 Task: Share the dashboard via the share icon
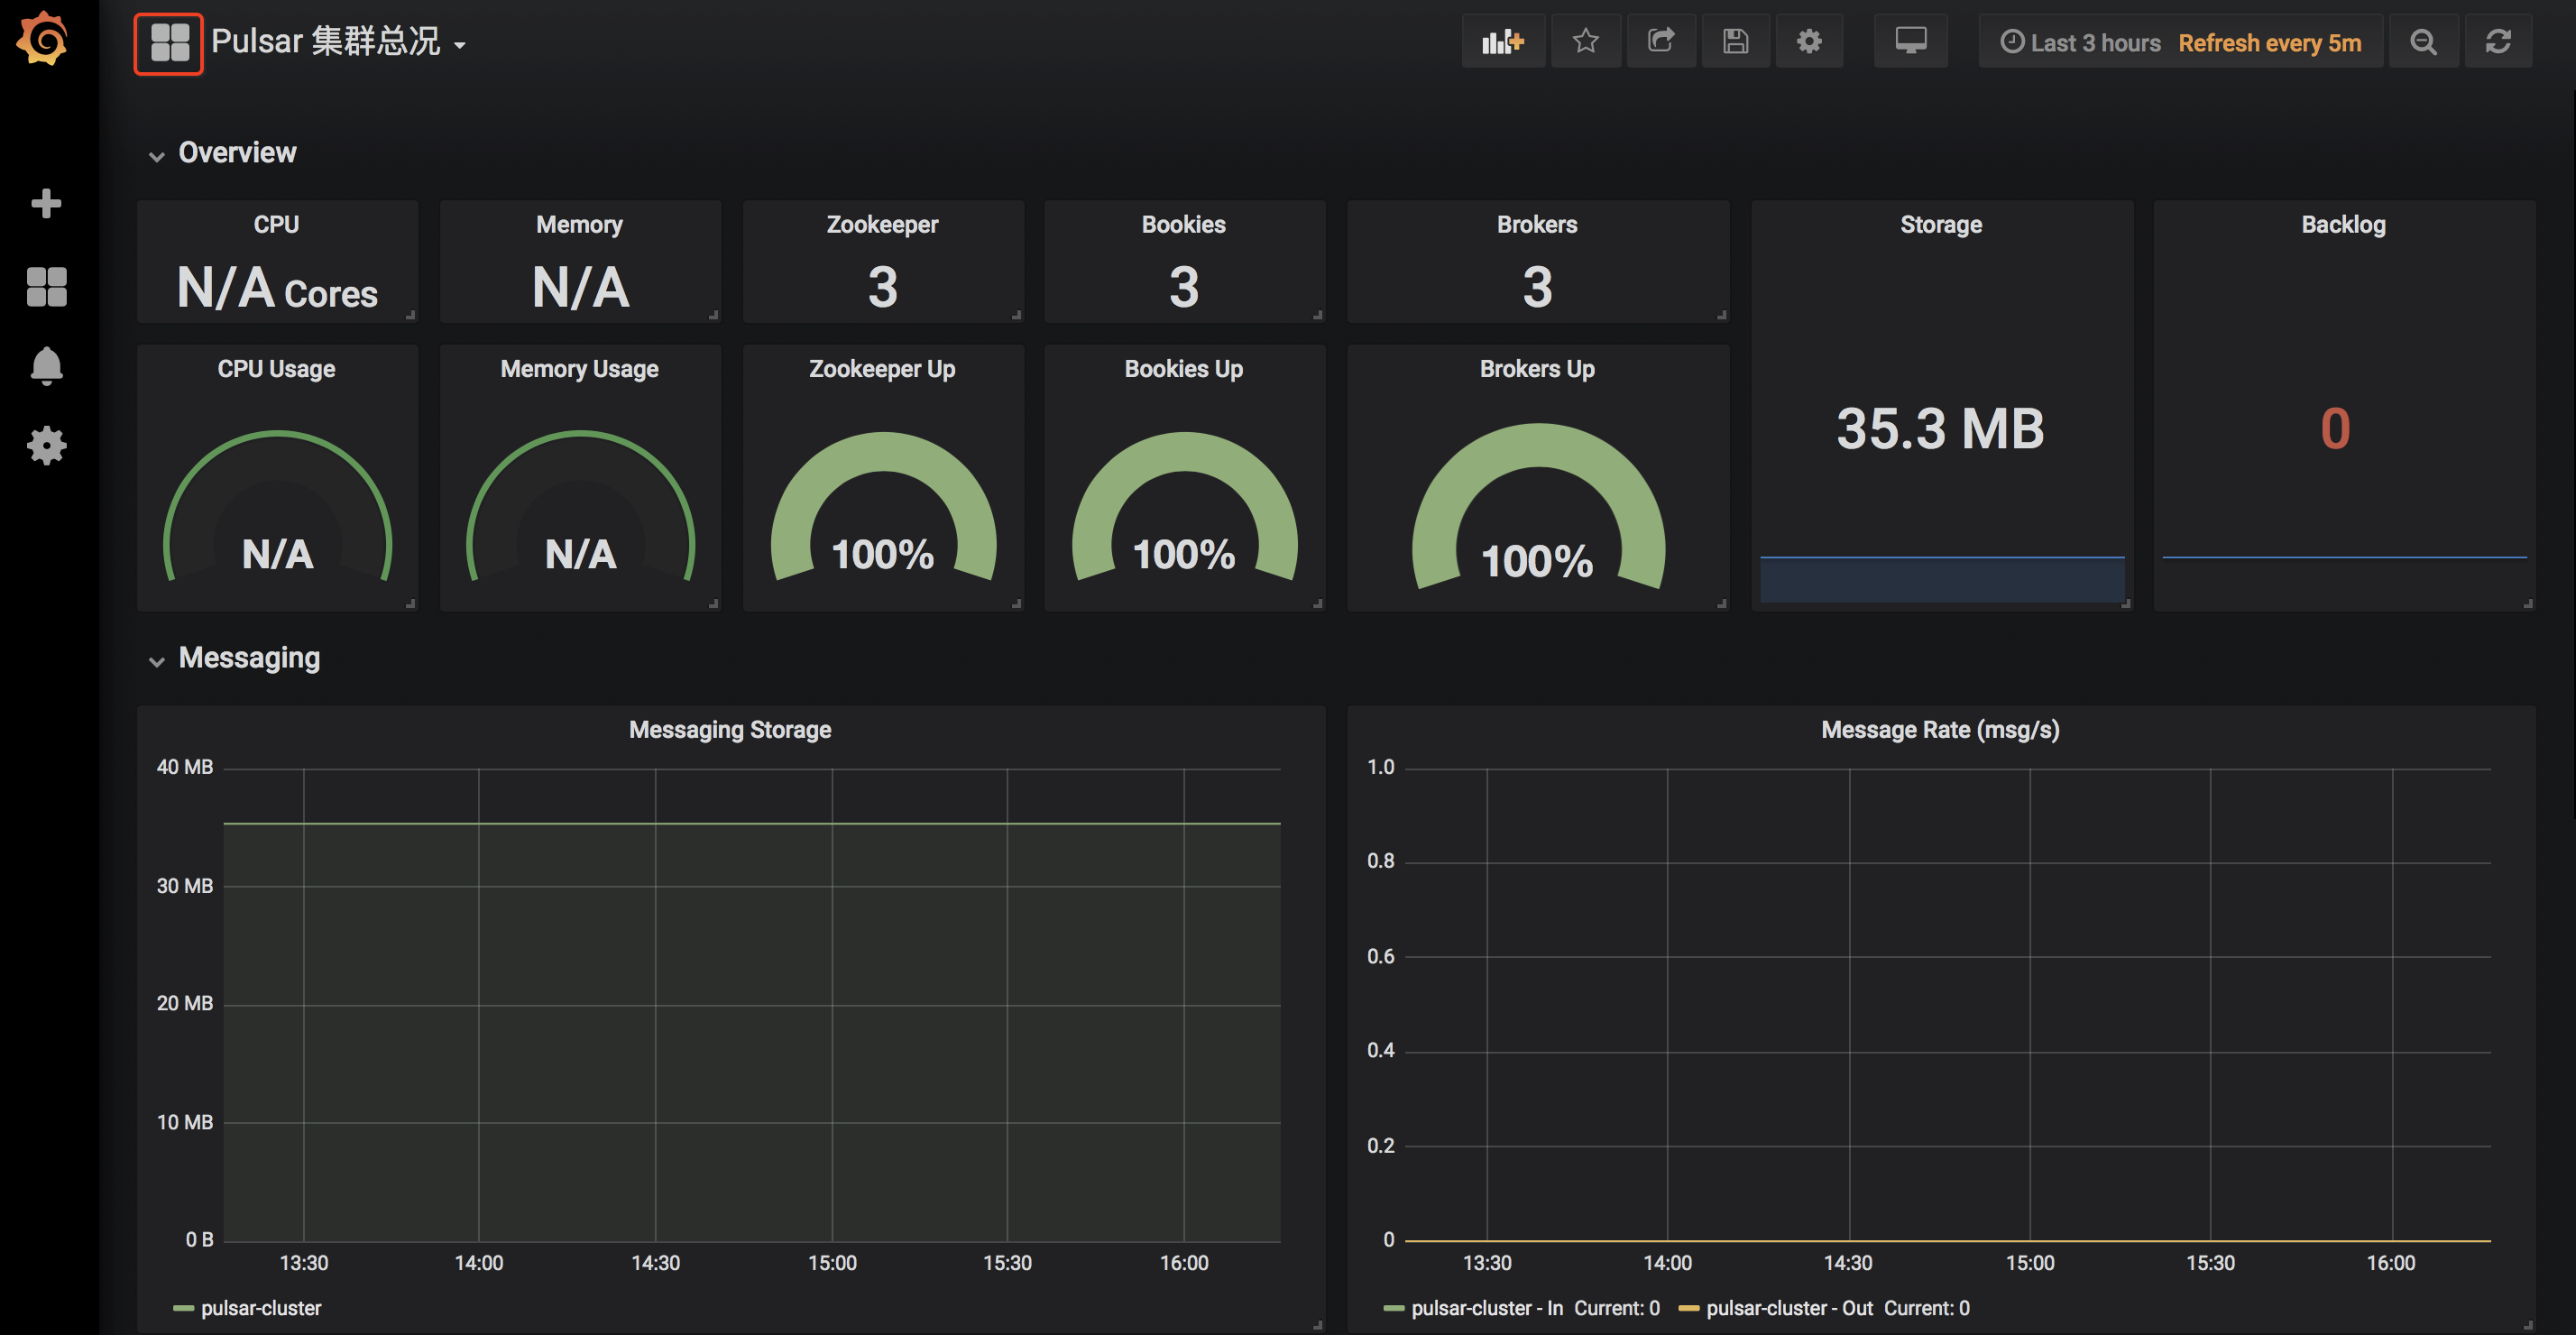click(x=1661, y=41)
